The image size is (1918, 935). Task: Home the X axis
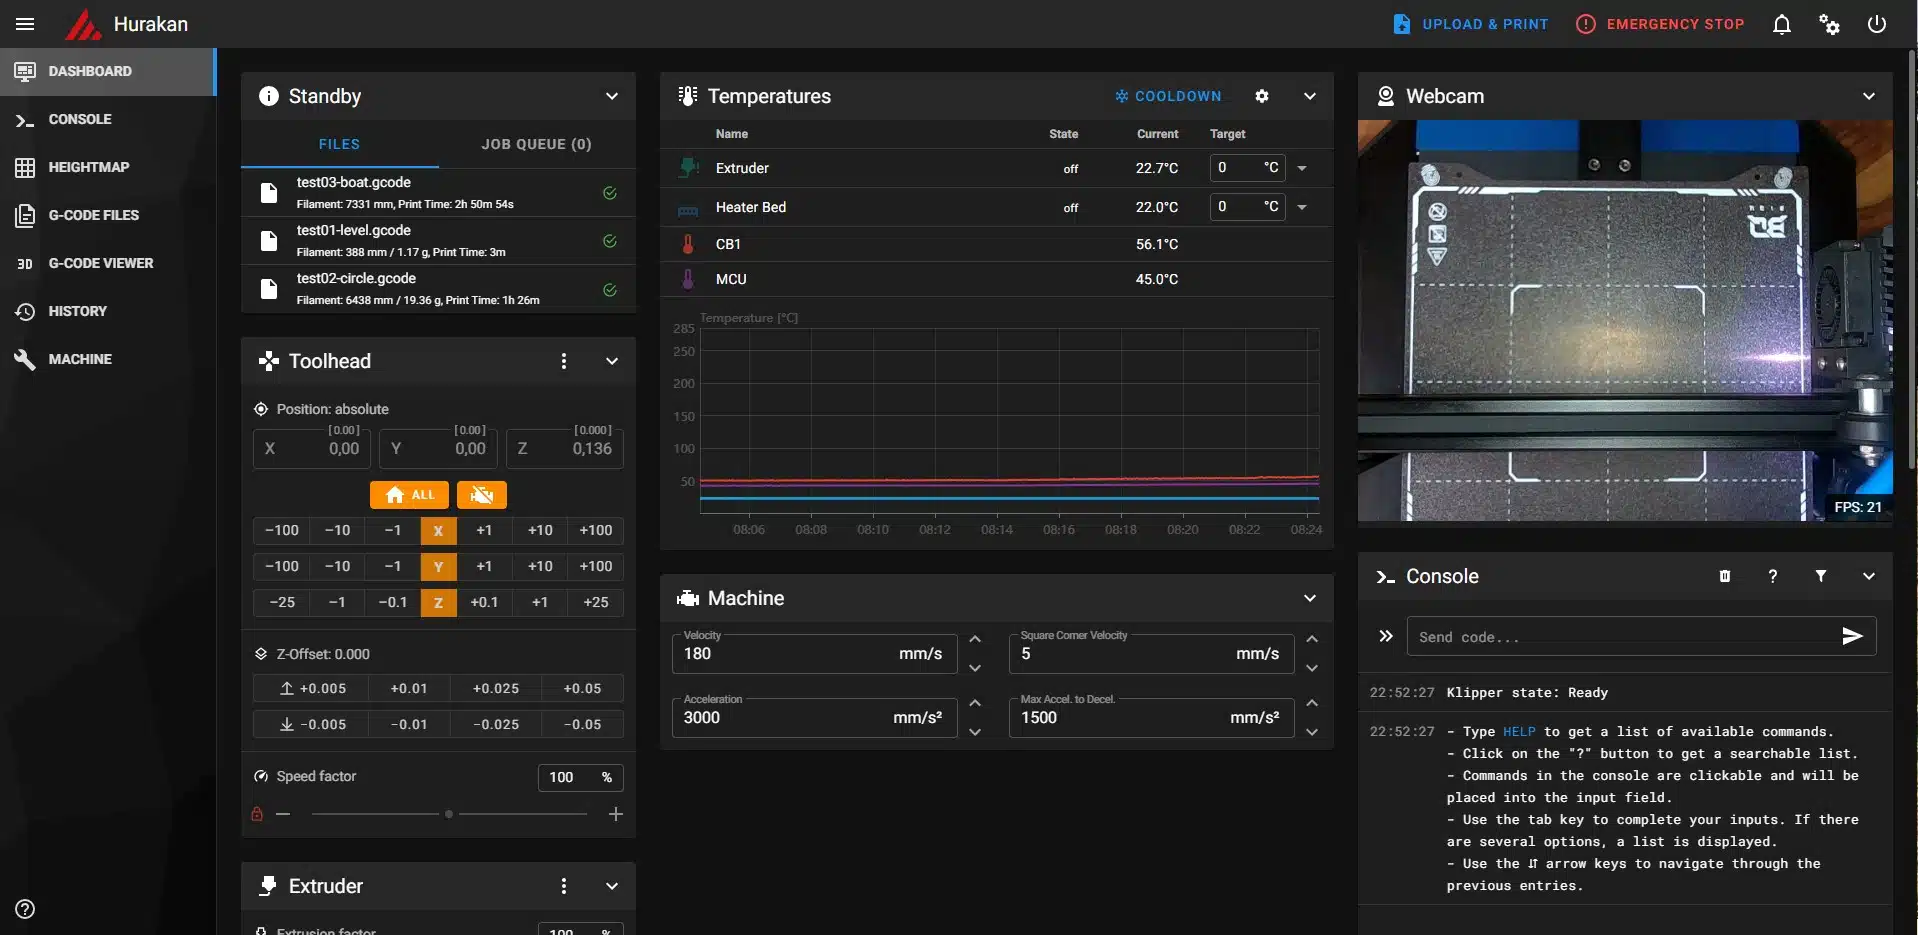tap(438, 531)
